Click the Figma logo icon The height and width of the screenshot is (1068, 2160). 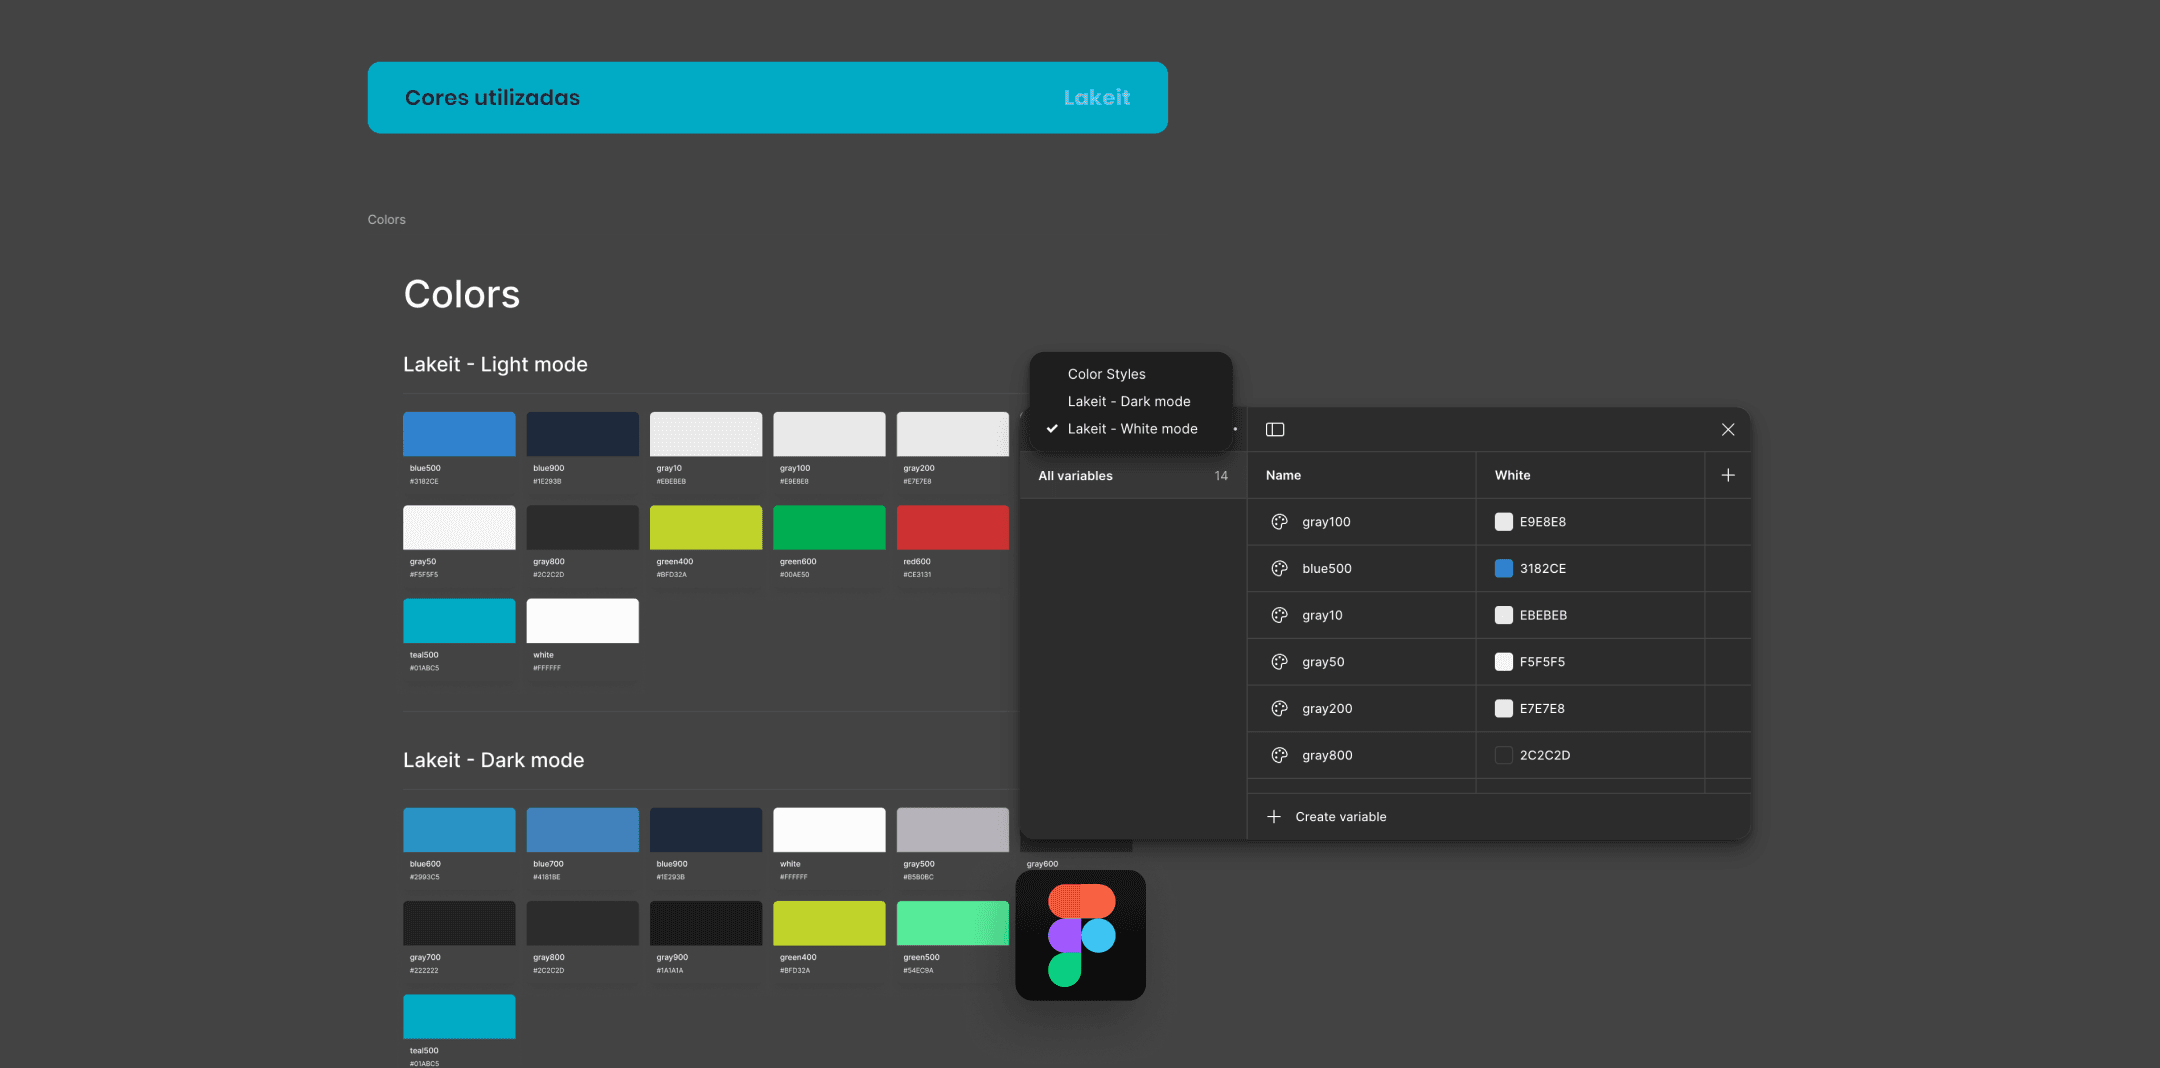click(1081, 935)
